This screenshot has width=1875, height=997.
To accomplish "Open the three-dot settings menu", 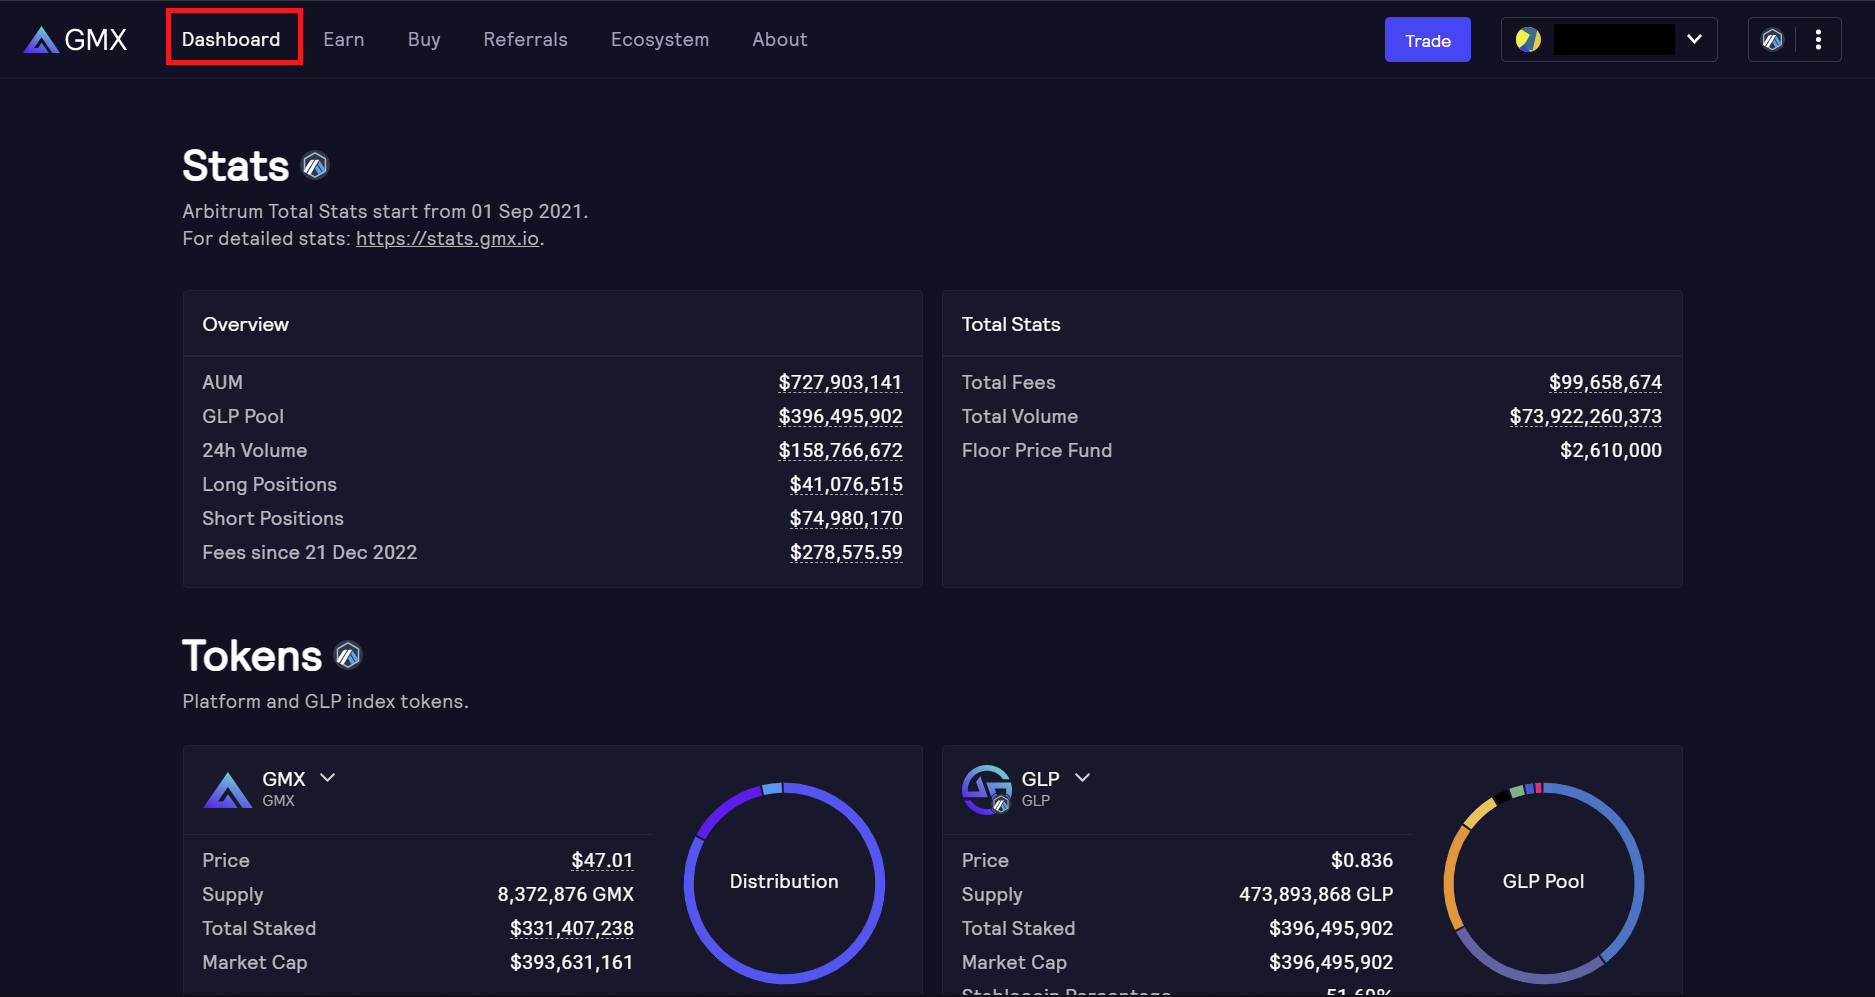I will (1818, 40).
